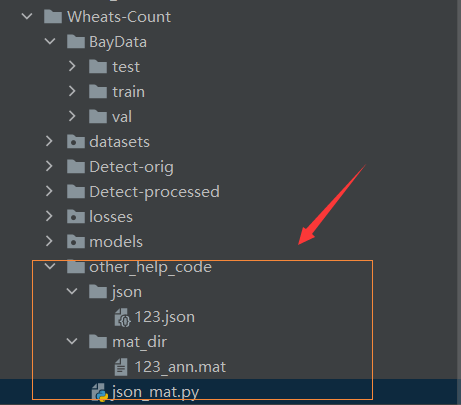Expand the train folder arrow
The image size is (461, 405).
click(x=72, y=91)
